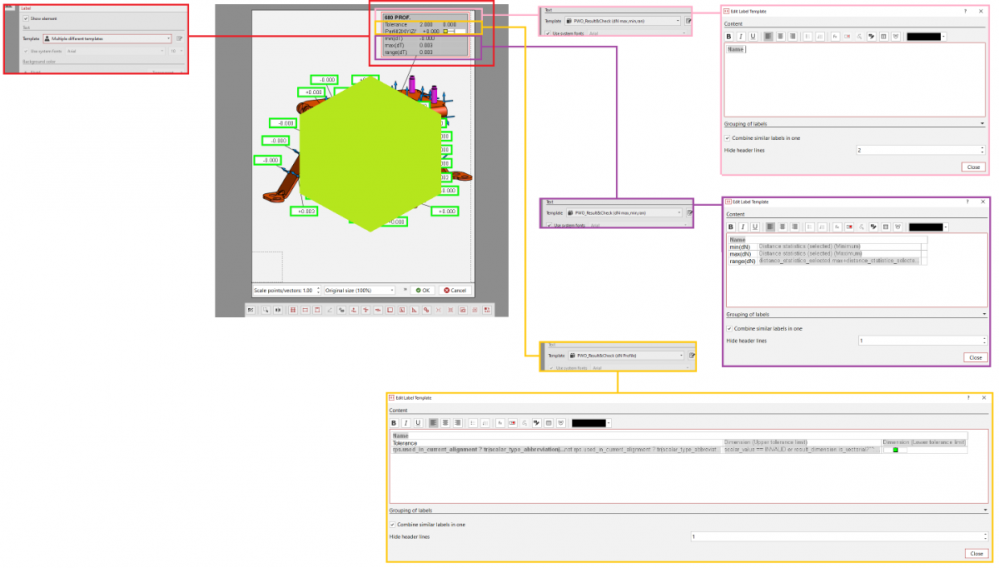Toggle Underline in the yellow Edit Label Template dialog
Screen dimensions: 999x568
tap(417, 423)
